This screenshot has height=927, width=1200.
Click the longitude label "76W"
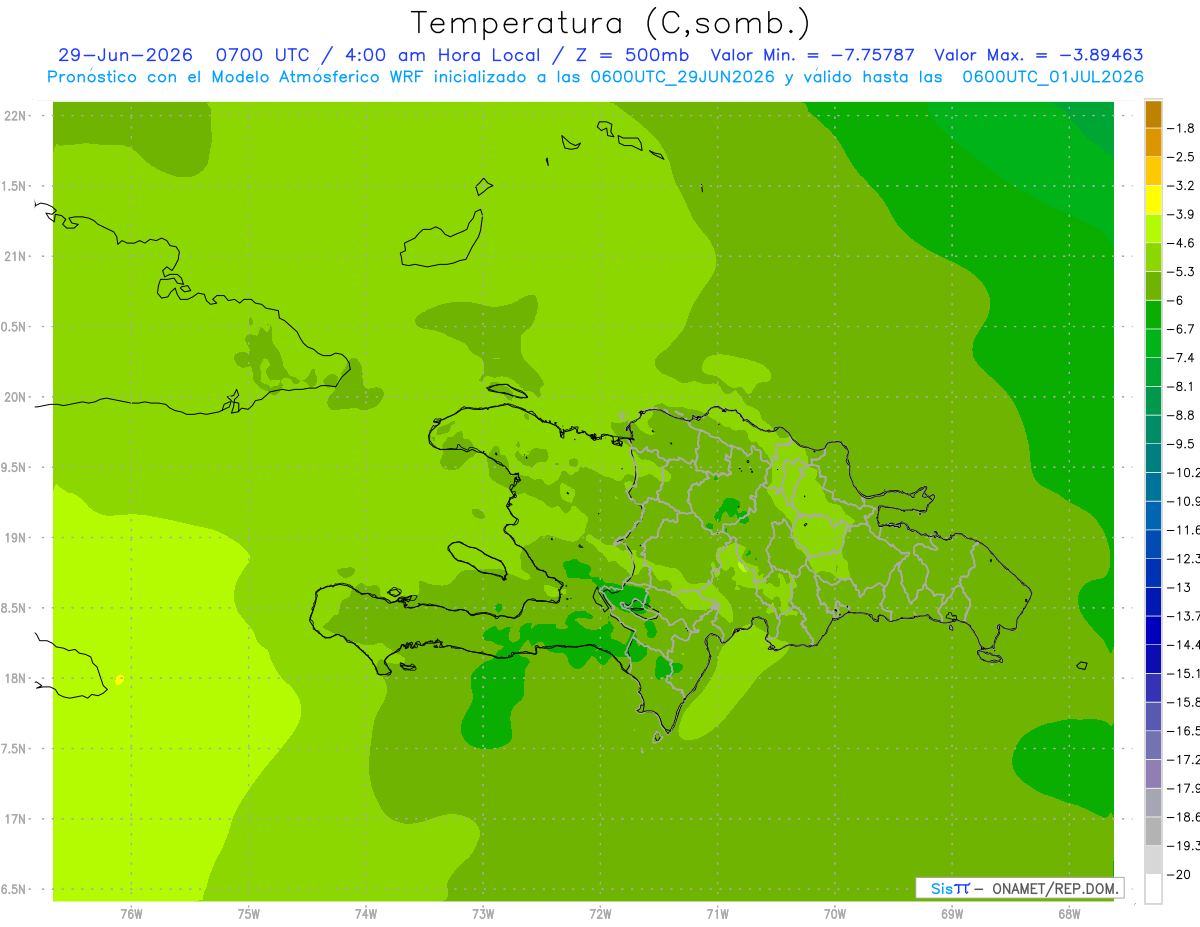[x=131, y=913]
